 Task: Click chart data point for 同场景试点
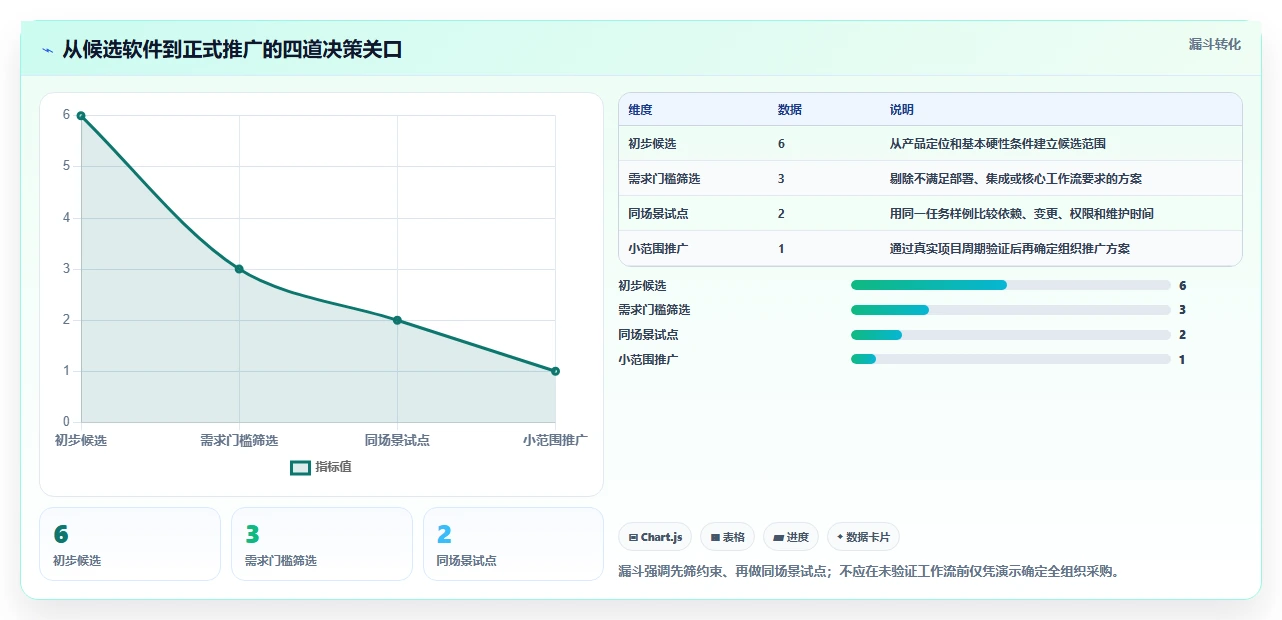pos(397,320)
